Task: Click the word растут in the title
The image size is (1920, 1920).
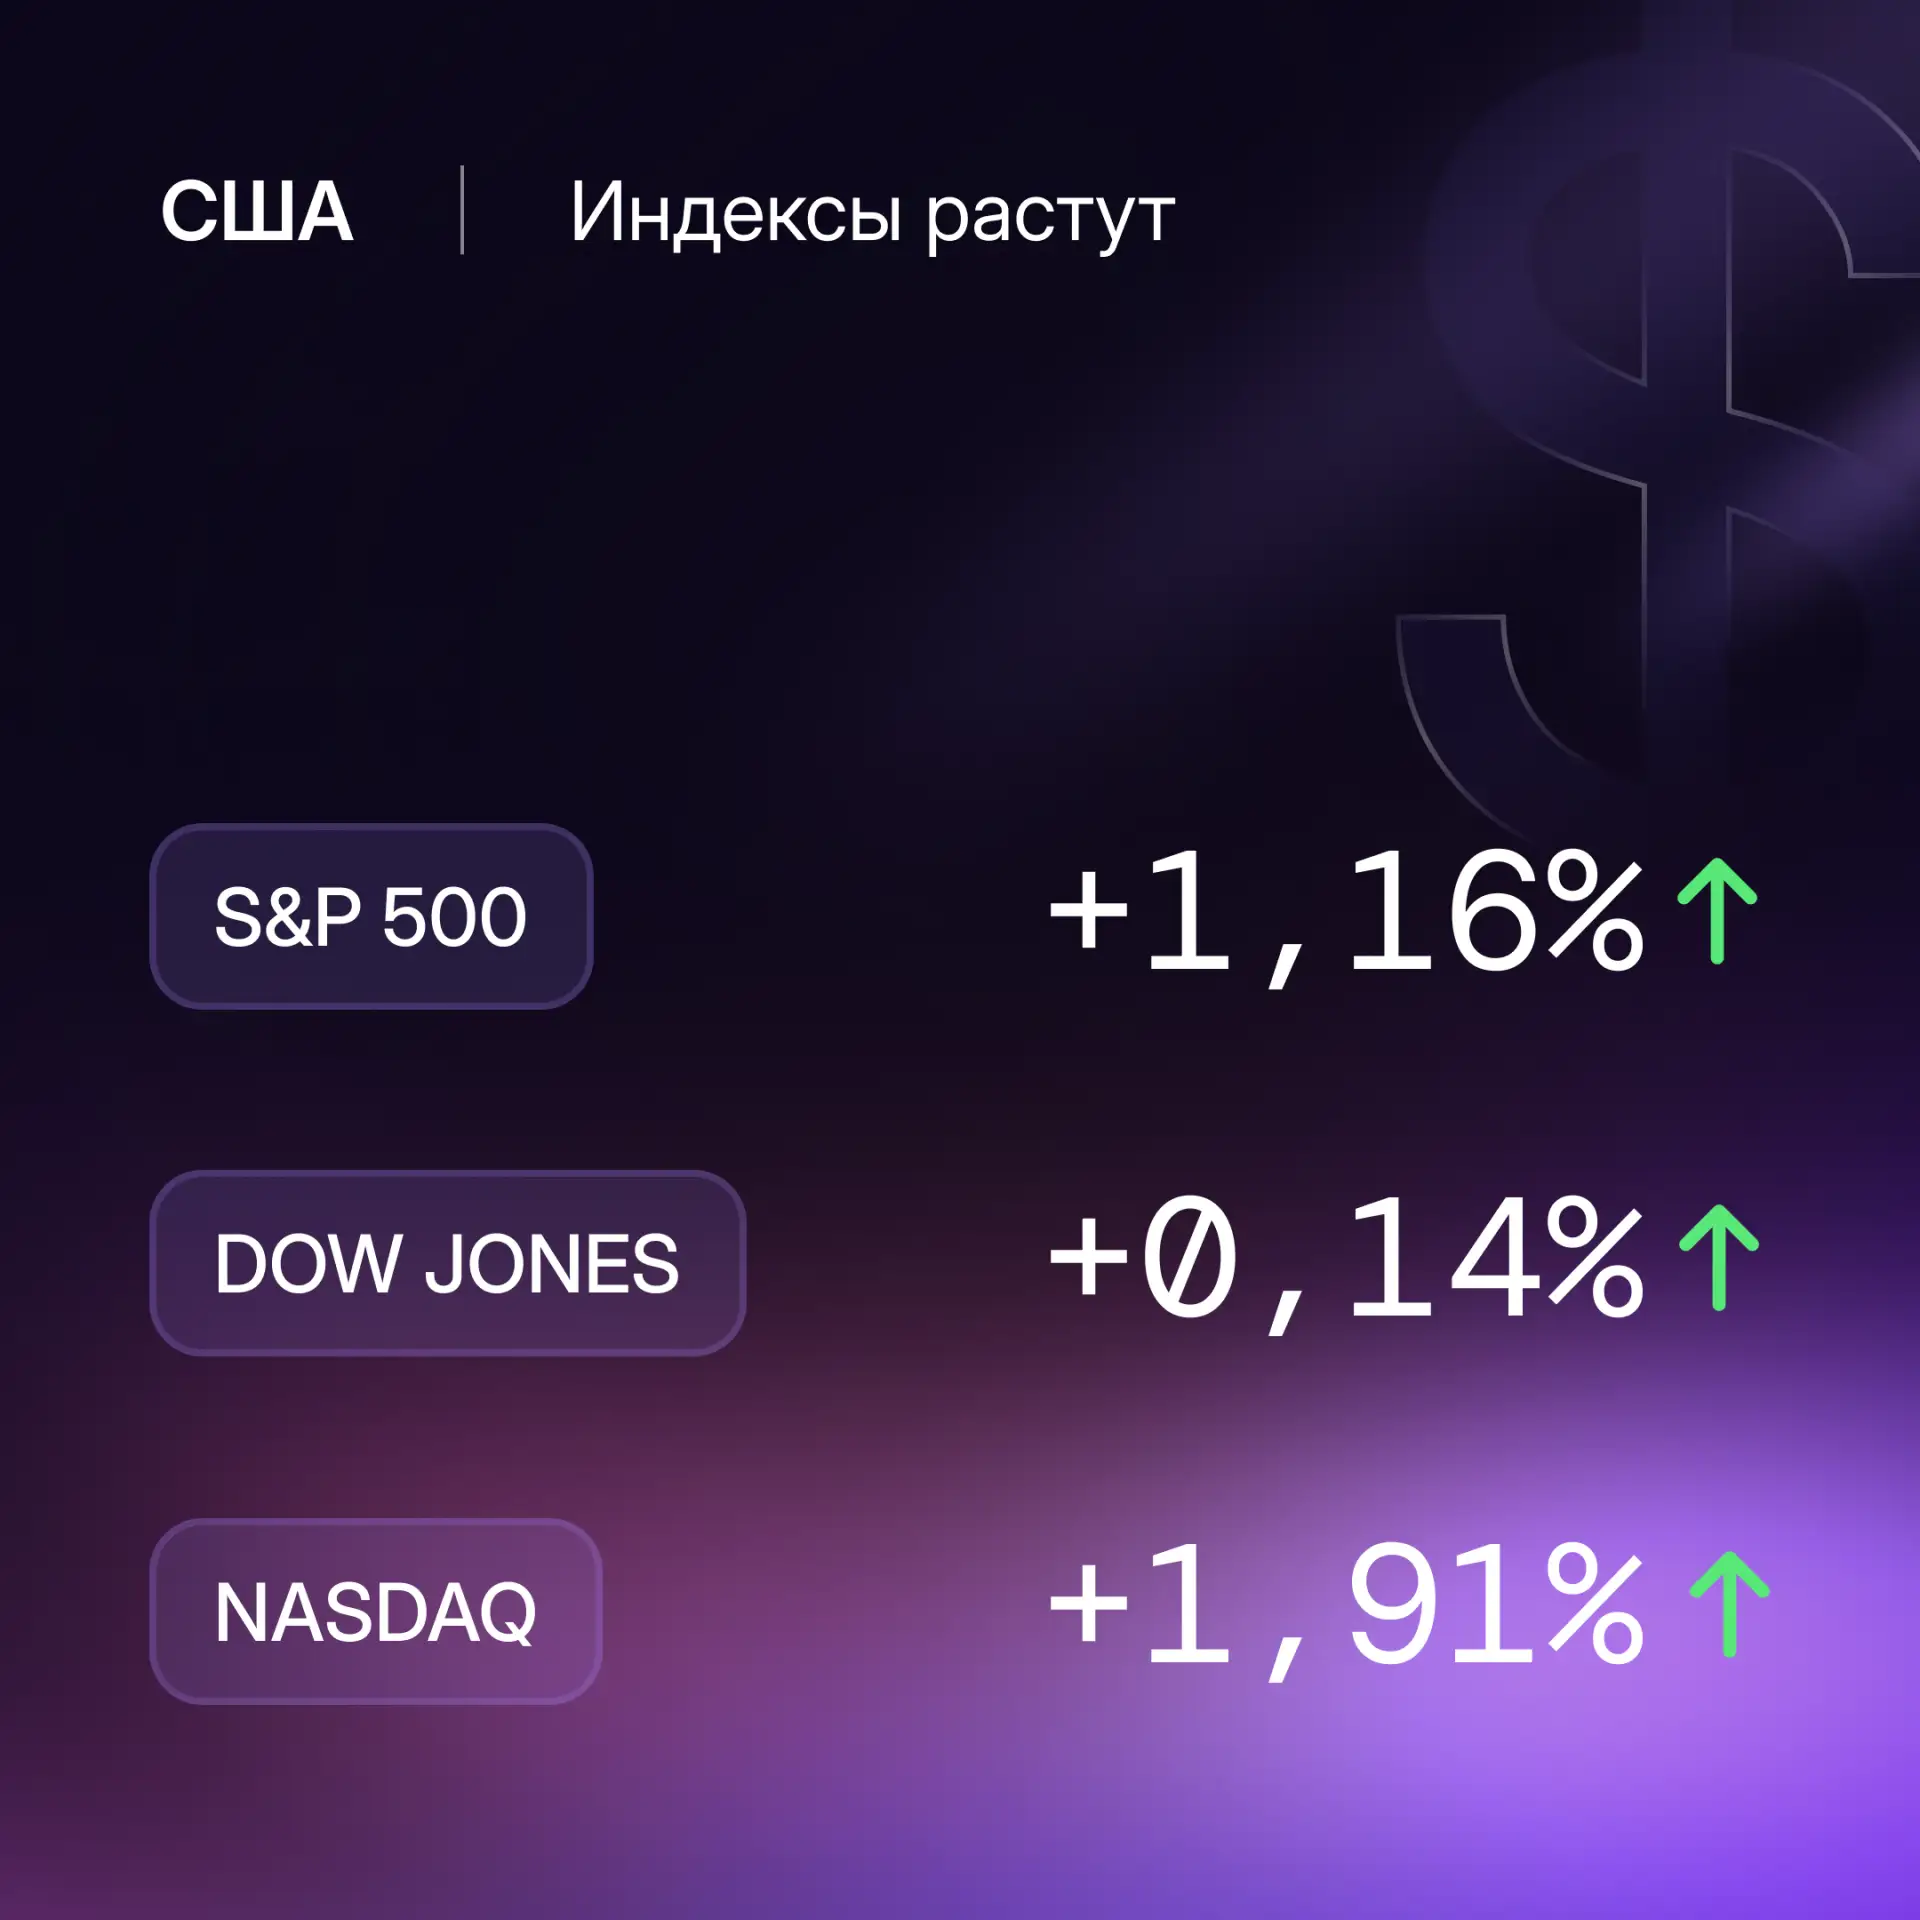Action: click(1050, 218)
